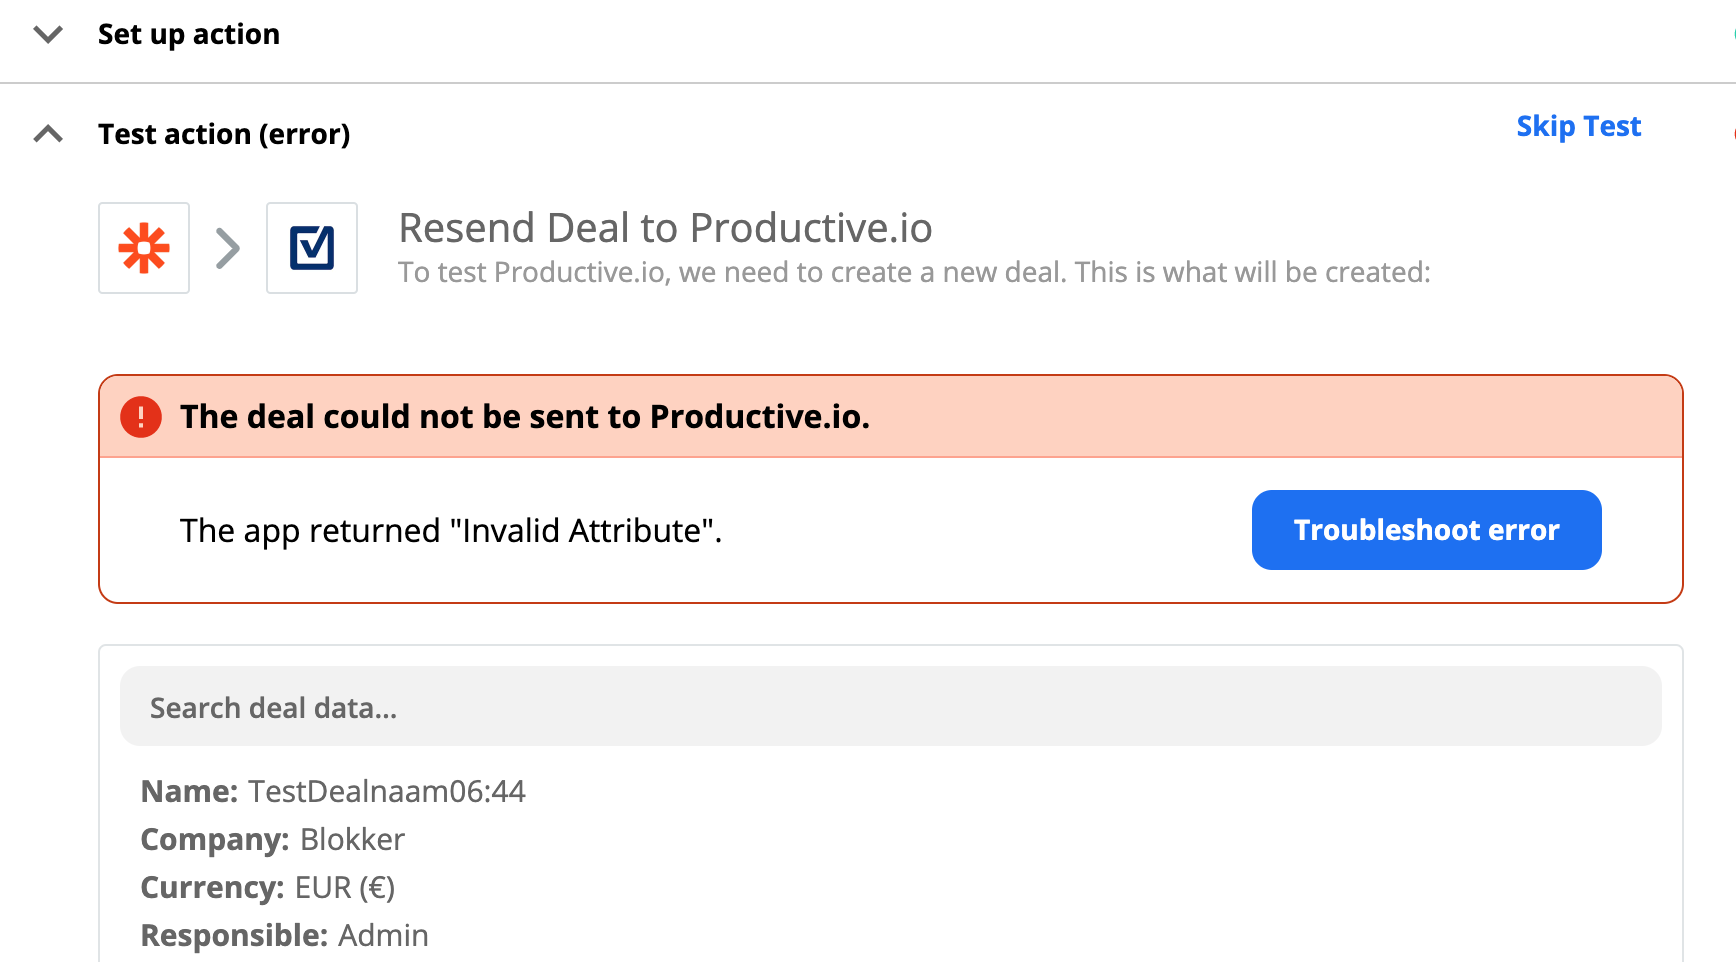Click the Company label in deal data
Screen dimensions: 1736x962
[x=215, y=839]
